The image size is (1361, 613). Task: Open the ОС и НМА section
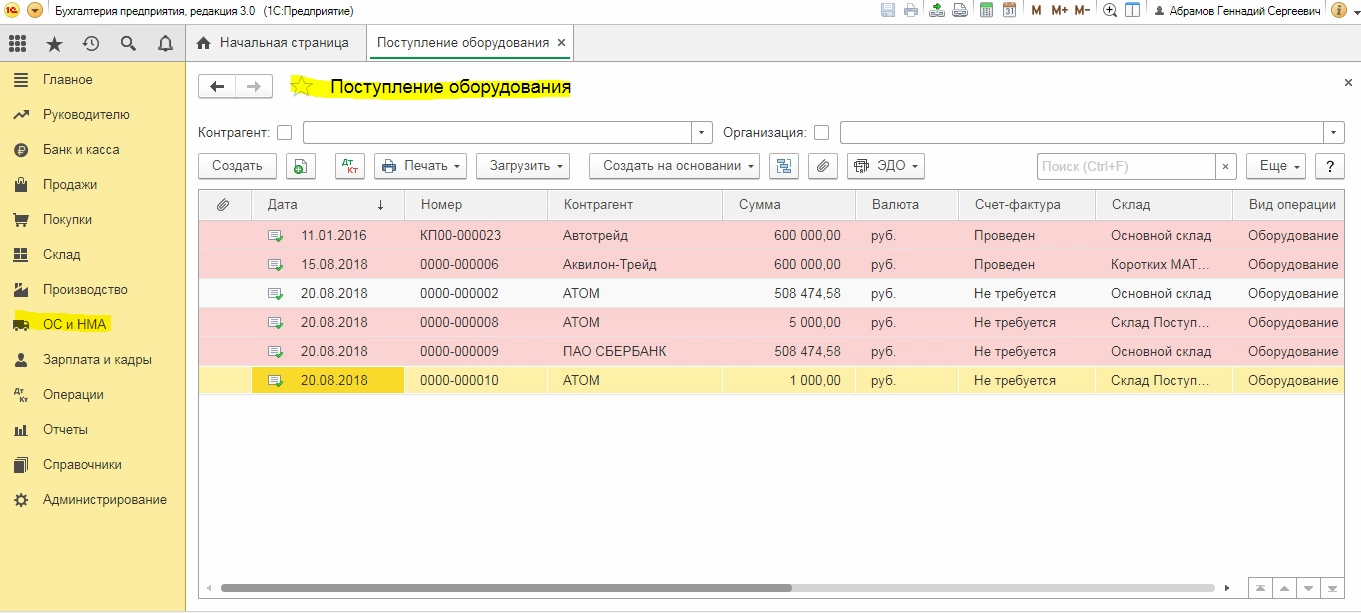(x=75, y=324)
